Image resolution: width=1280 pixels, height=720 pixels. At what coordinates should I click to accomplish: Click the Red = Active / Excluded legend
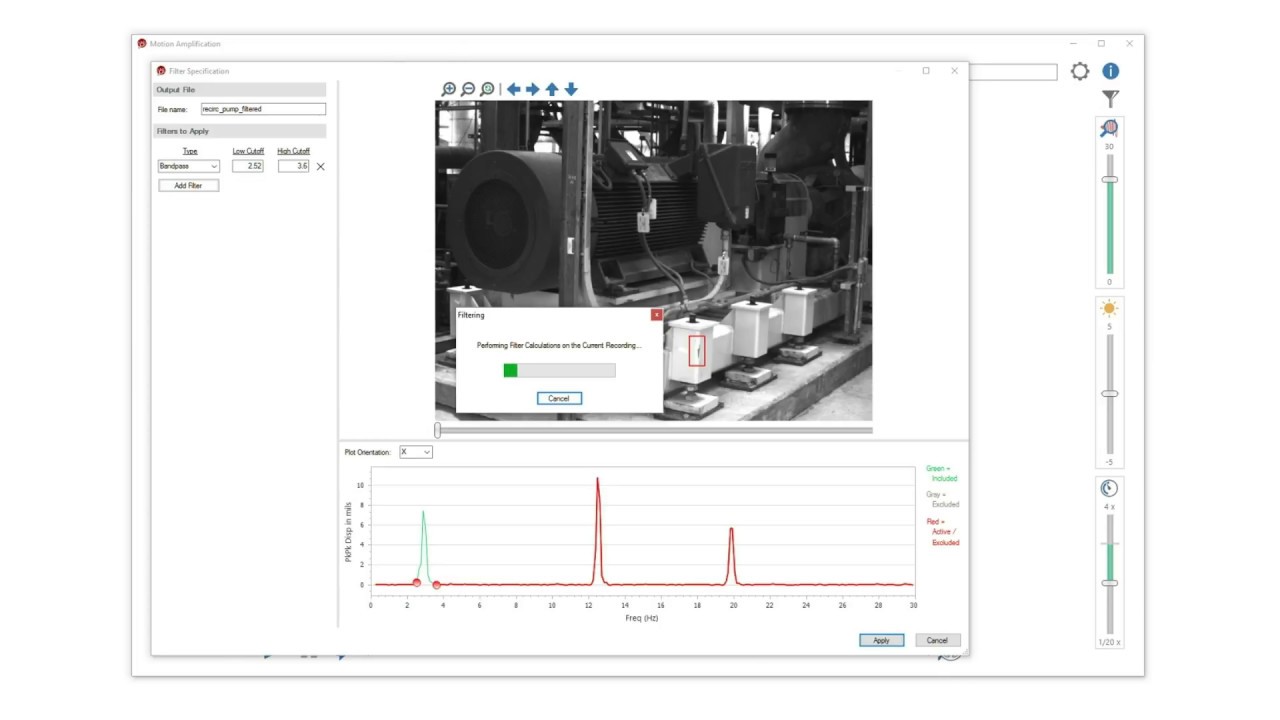pyautogui.click(x=943, y=532)
